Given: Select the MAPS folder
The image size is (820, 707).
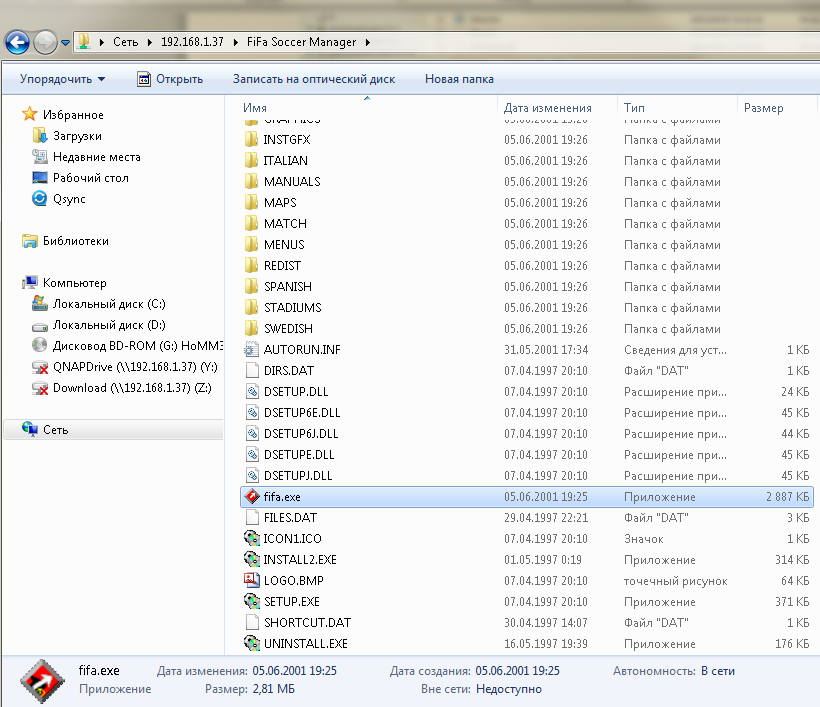Looking at the screenshot, I should [x=280, y=202].
